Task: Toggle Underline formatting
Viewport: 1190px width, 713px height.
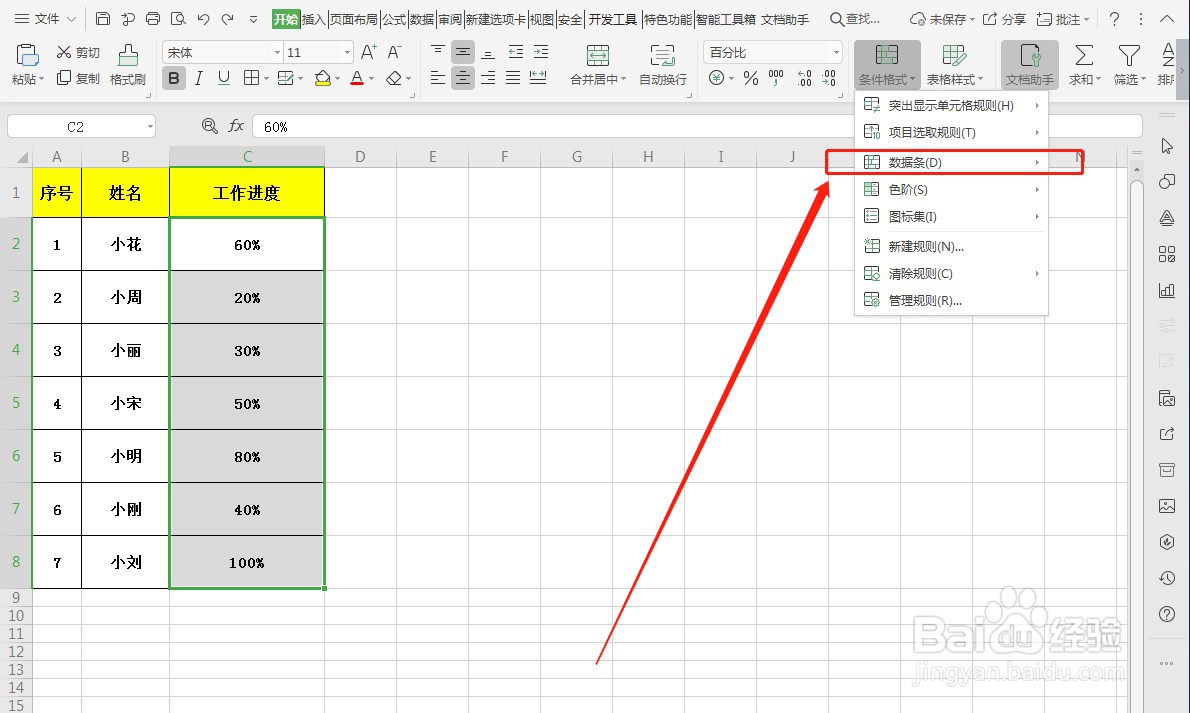Action: pyautogui.click(x=224, y=78)
